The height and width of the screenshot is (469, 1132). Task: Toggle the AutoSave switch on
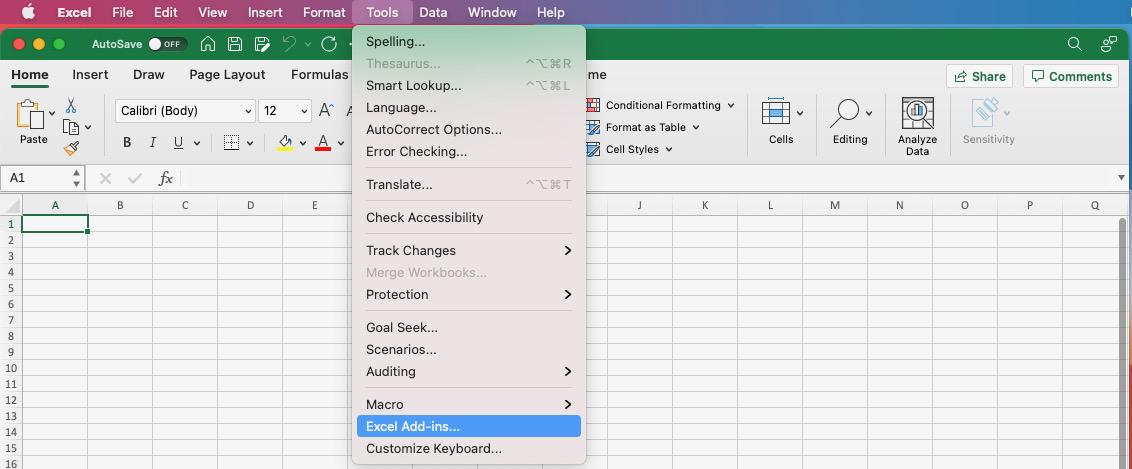click(166, 44)
